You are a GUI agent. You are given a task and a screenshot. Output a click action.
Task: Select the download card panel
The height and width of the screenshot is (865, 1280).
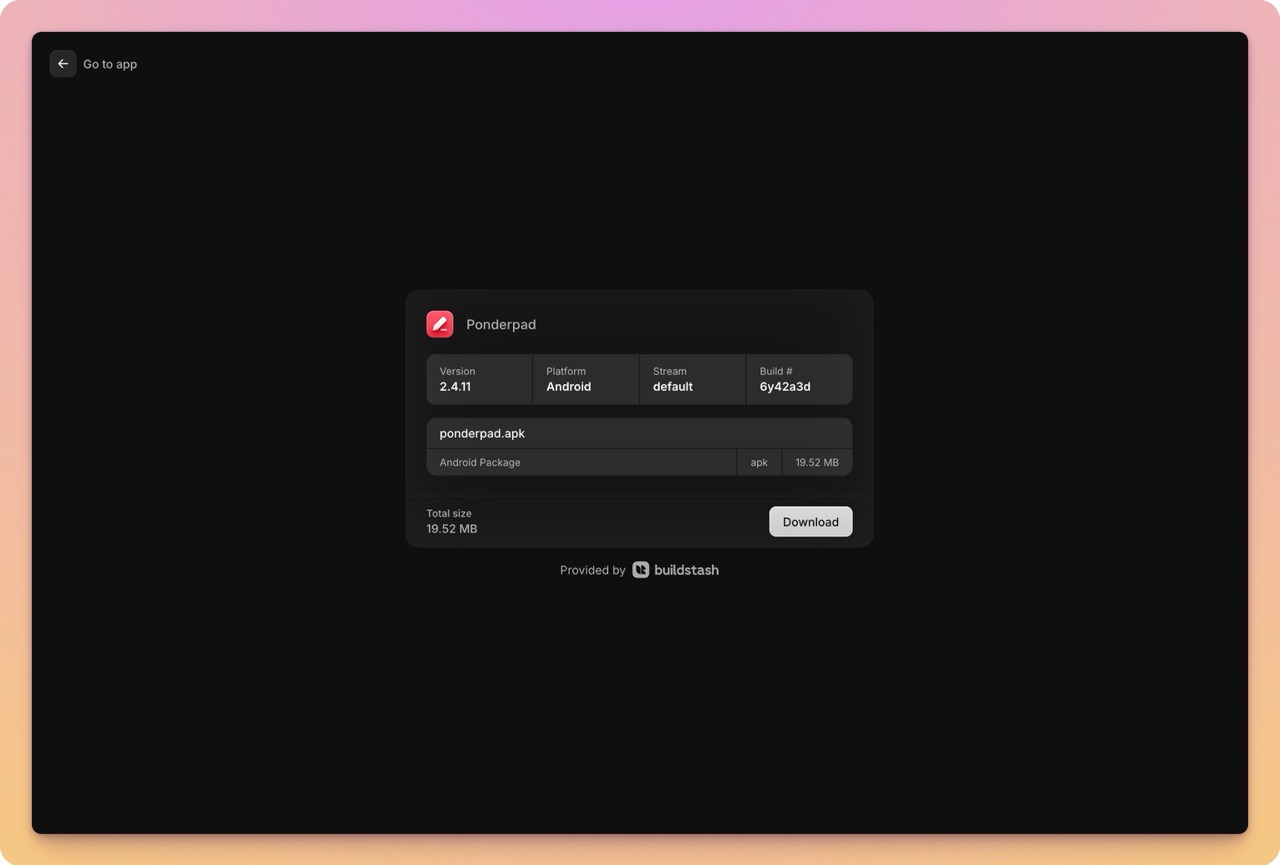[x=639, y=417]
